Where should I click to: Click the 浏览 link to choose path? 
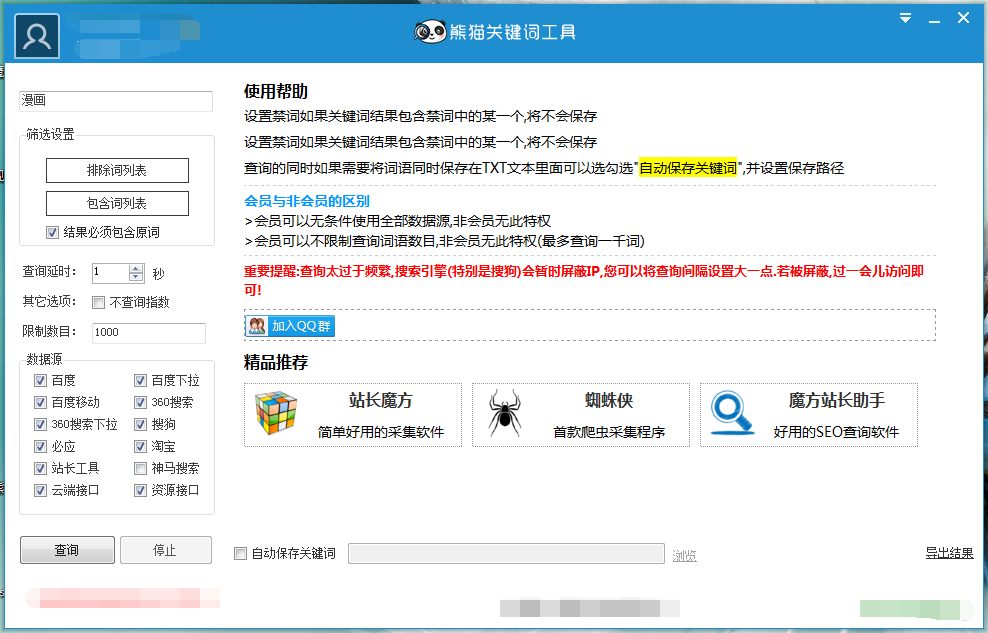[x=684, y=556]
